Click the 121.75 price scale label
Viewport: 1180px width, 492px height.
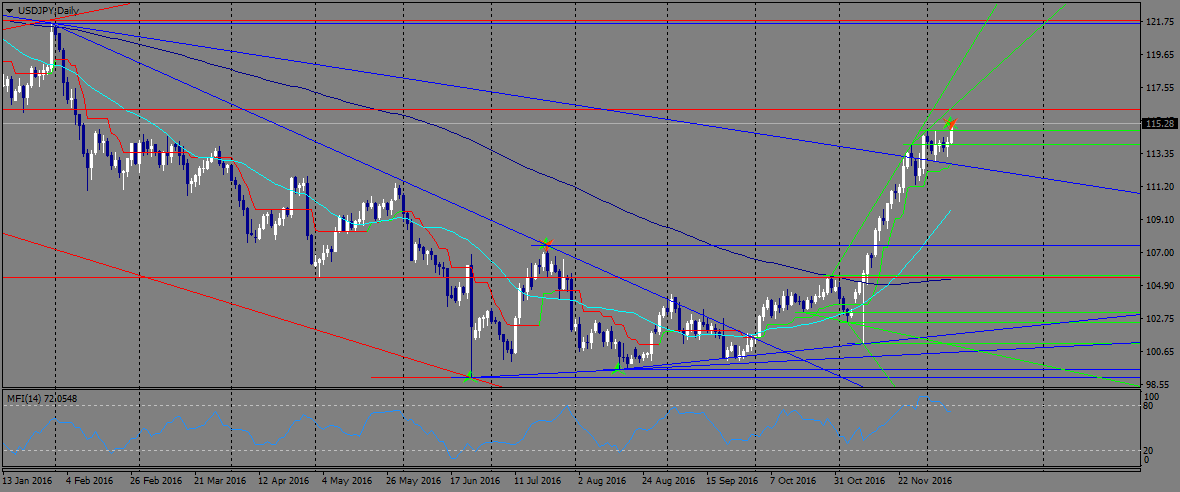tap(1159, 22)
